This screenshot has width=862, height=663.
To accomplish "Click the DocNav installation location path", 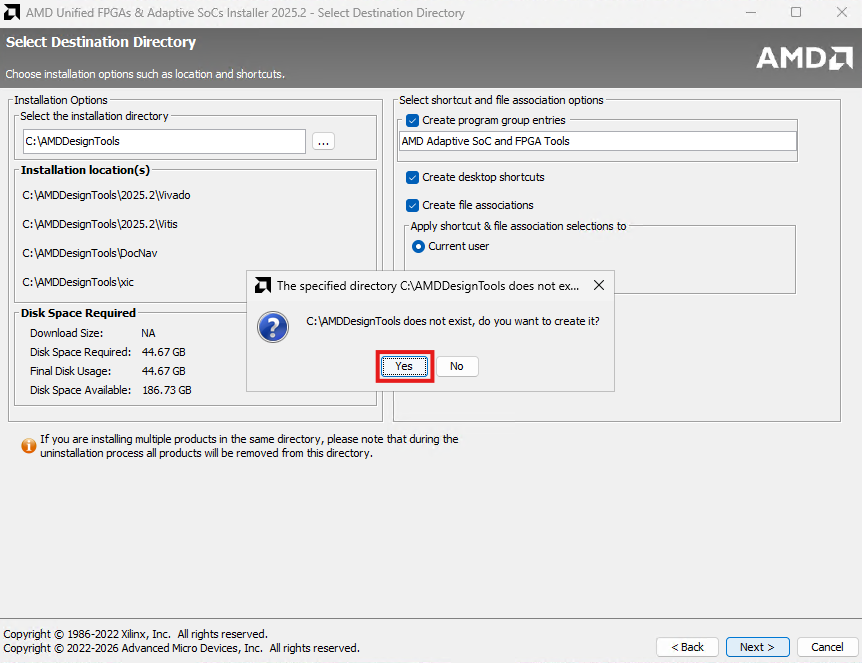I will click(x=90, y=253).
